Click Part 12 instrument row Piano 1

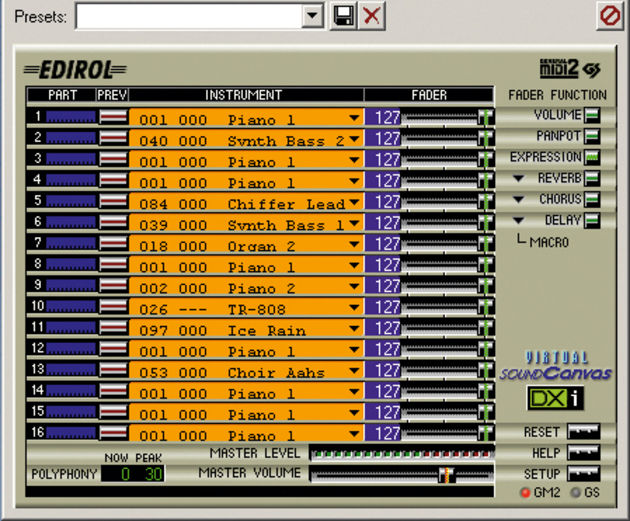pyautogui.click(x=246, y=349)
